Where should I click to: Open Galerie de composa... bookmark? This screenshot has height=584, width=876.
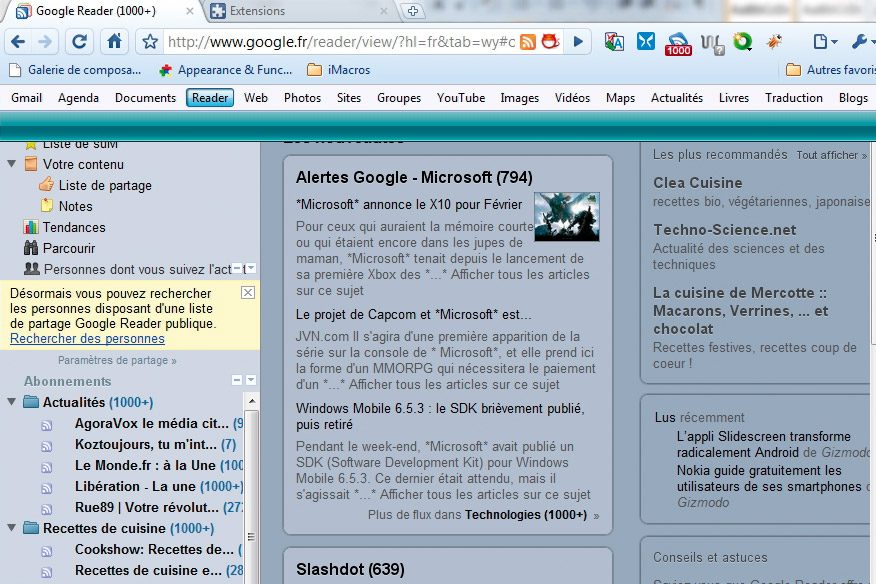tap(75, 70)
